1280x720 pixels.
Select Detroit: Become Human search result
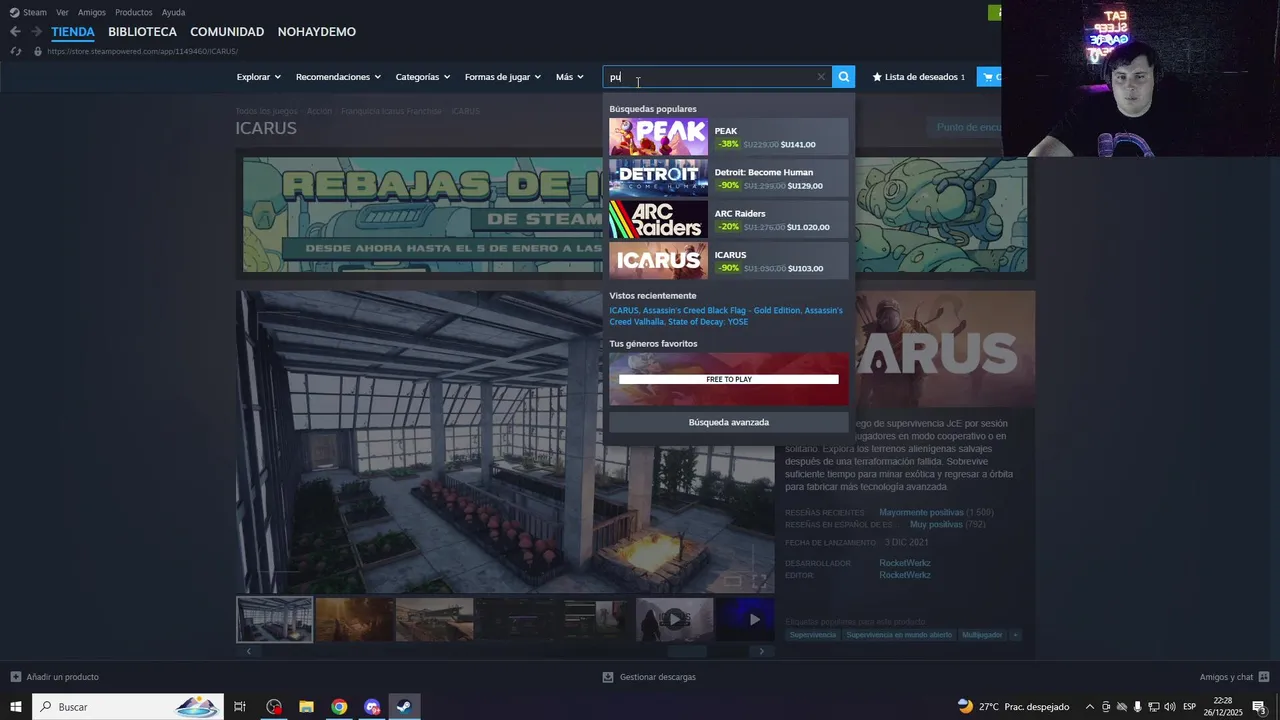point(729,178)
